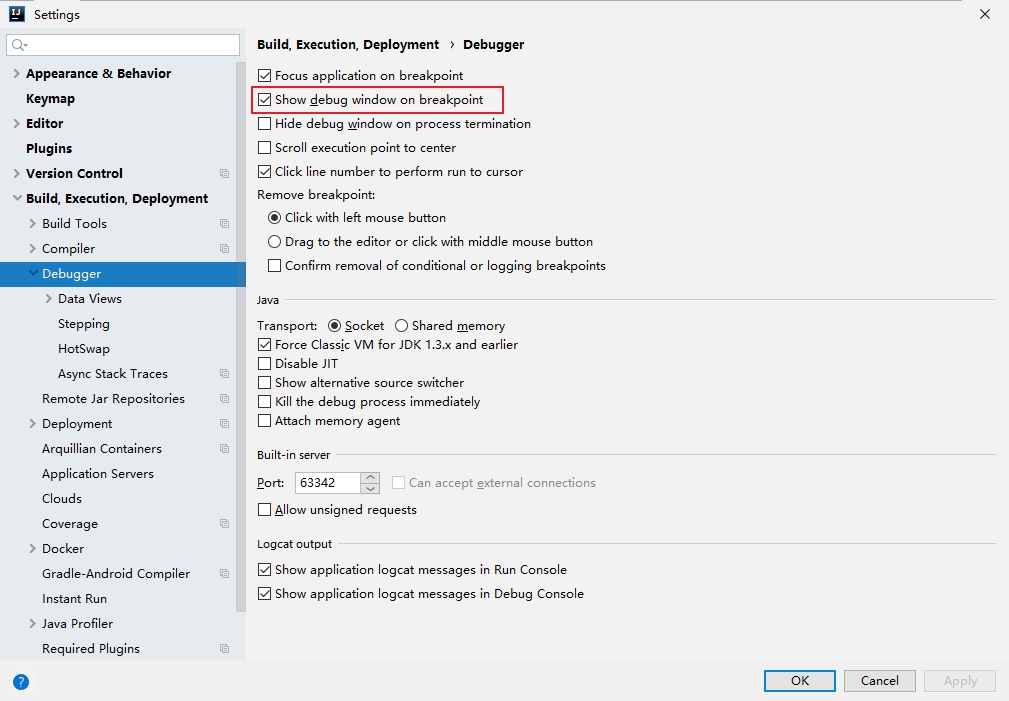Image resolution: width=1009 pixels, height=701 pixels.
Task: Click the Cancel button
Action: [x=879, y=681]
